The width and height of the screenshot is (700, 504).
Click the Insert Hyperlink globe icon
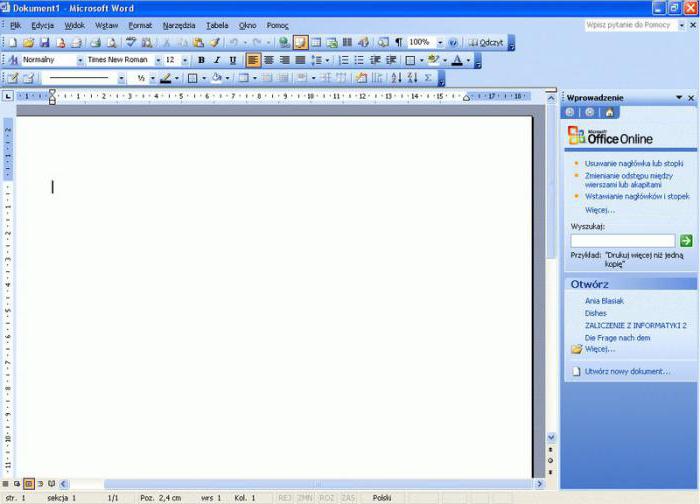pos(283,43)
